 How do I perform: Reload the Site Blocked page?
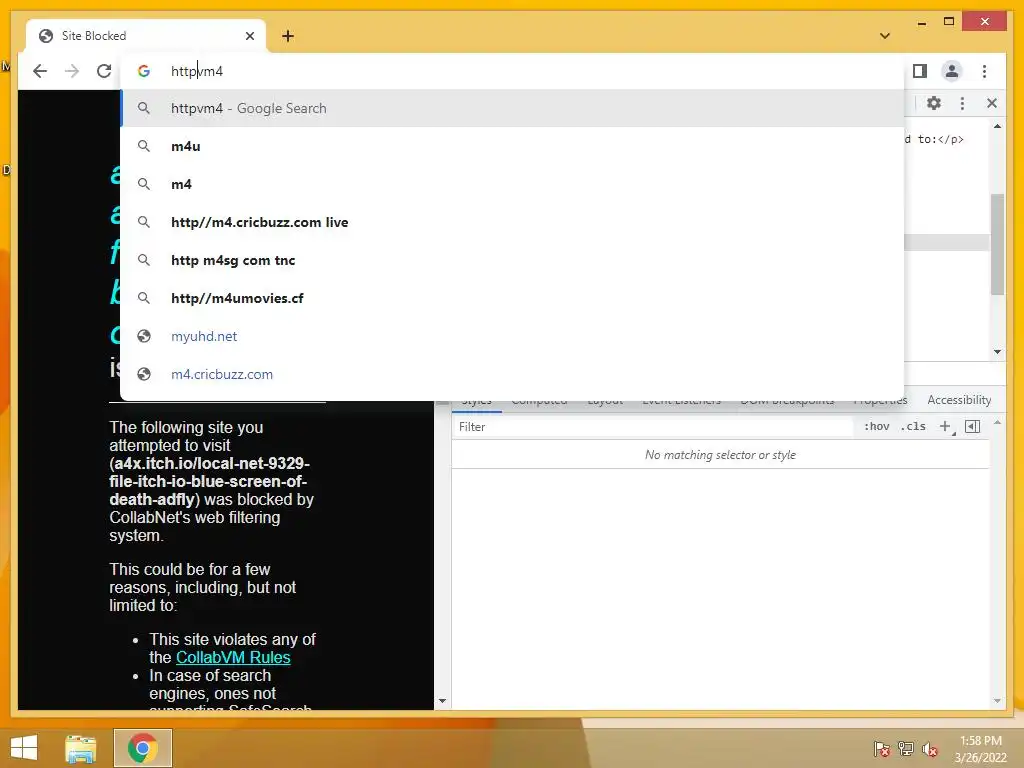(104, 71)
